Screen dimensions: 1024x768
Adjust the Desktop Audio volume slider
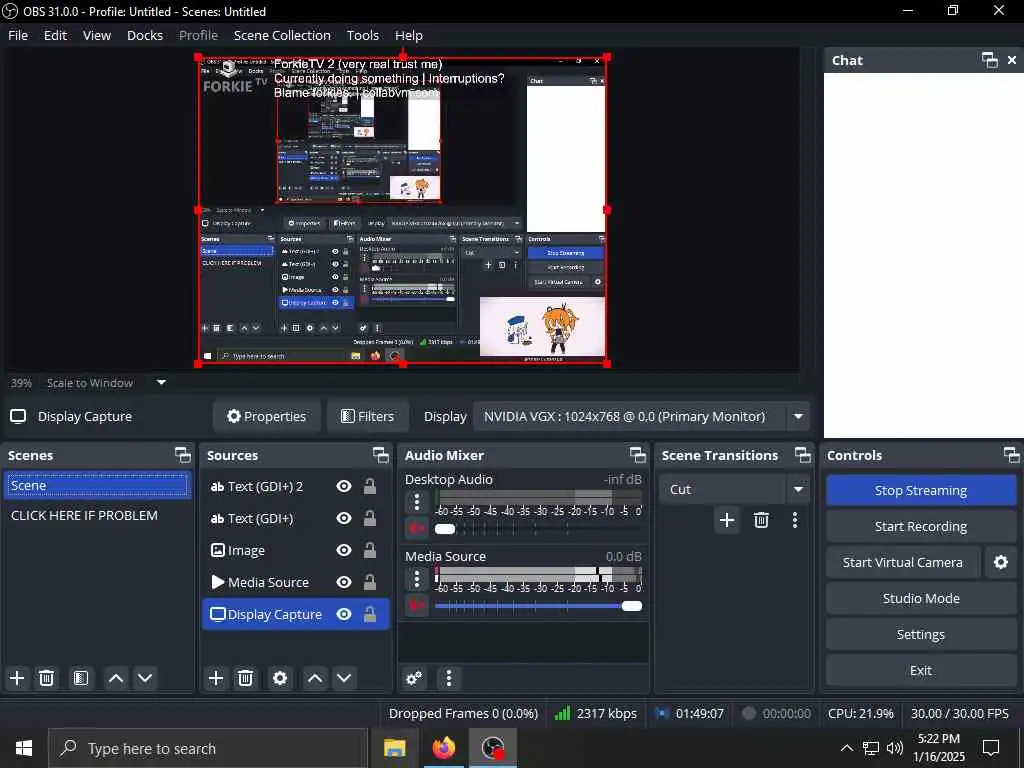[539, 528]
